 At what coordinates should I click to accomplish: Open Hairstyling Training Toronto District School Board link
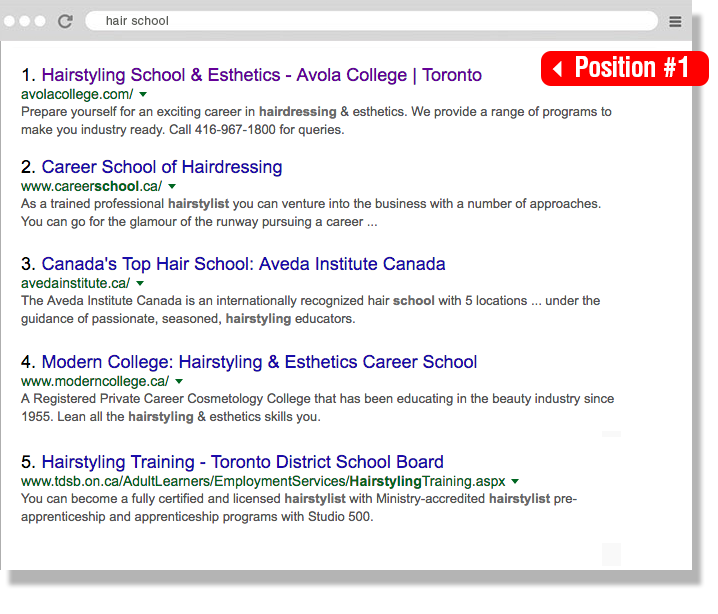pos(242,462)
